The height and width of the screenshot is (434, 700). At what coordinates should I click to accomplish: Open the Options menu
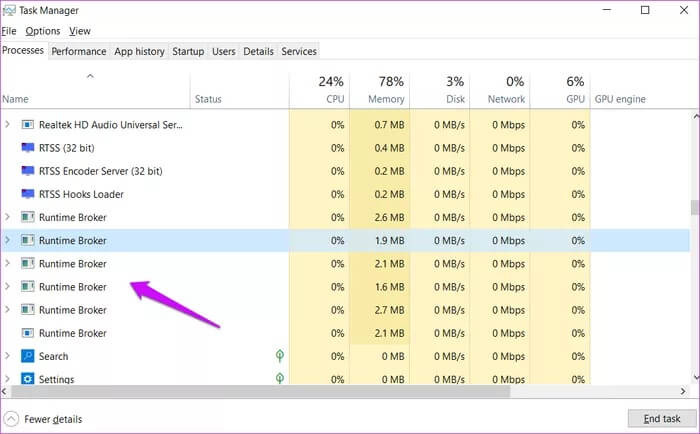click(43, 31)
